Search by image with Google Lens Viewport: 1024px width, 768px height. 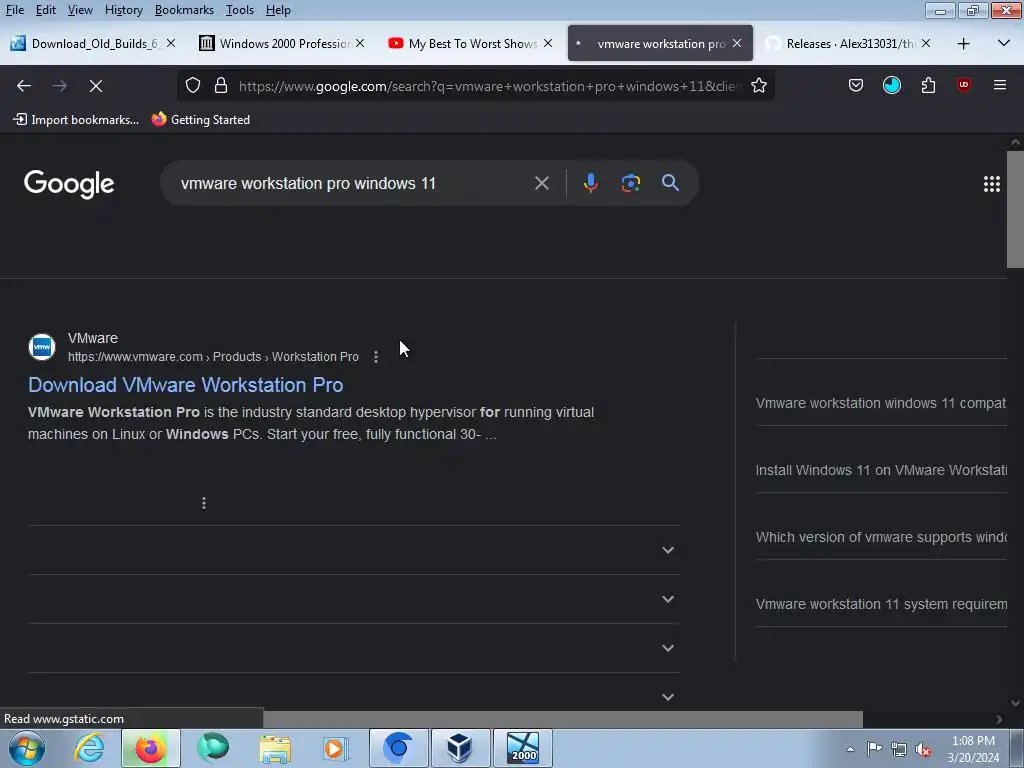[x=630, y=183]
